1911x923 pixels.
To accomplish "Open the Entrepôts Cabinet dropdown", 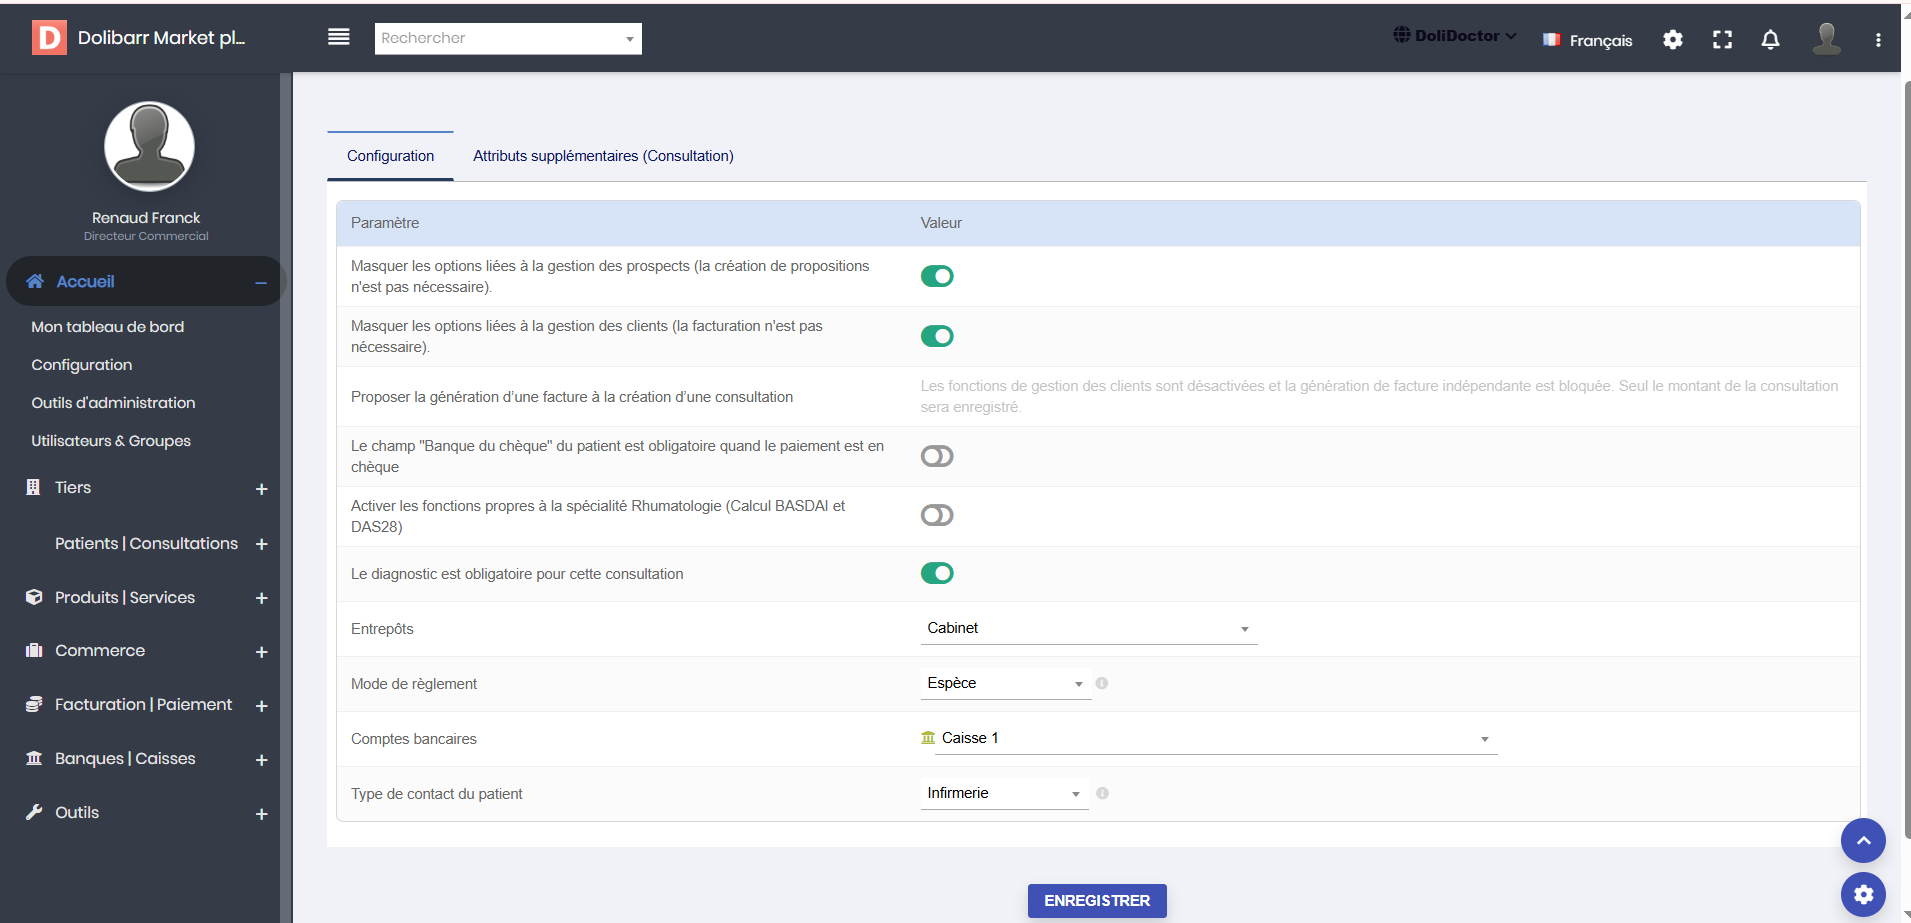I will [x=1087, y=628].
